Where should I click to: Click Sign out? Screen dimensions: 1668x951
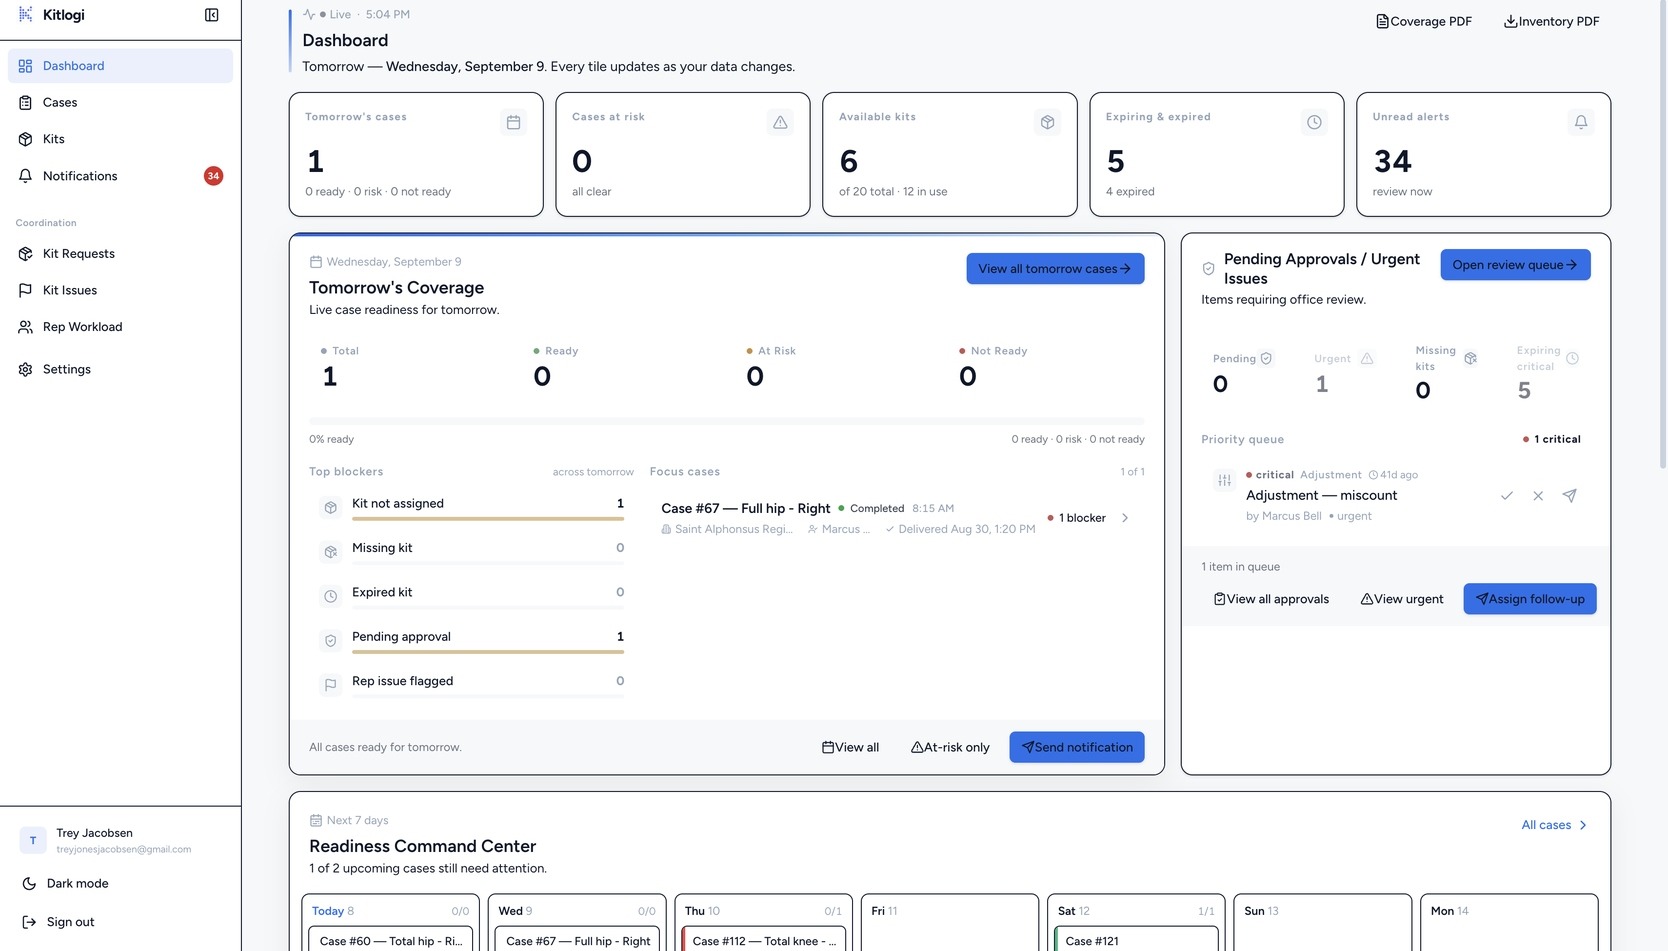120,922
